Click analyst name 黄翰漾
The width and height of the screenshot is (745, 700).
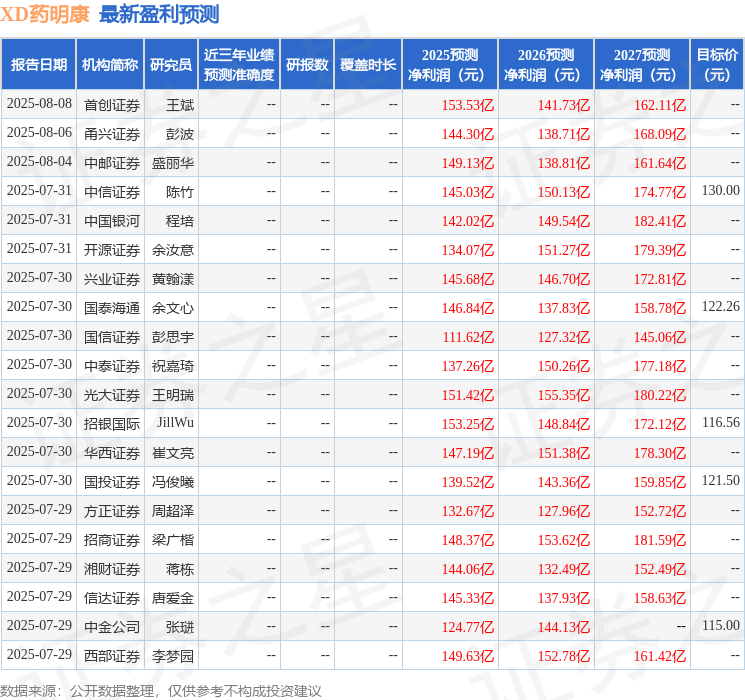pos(173,279)
